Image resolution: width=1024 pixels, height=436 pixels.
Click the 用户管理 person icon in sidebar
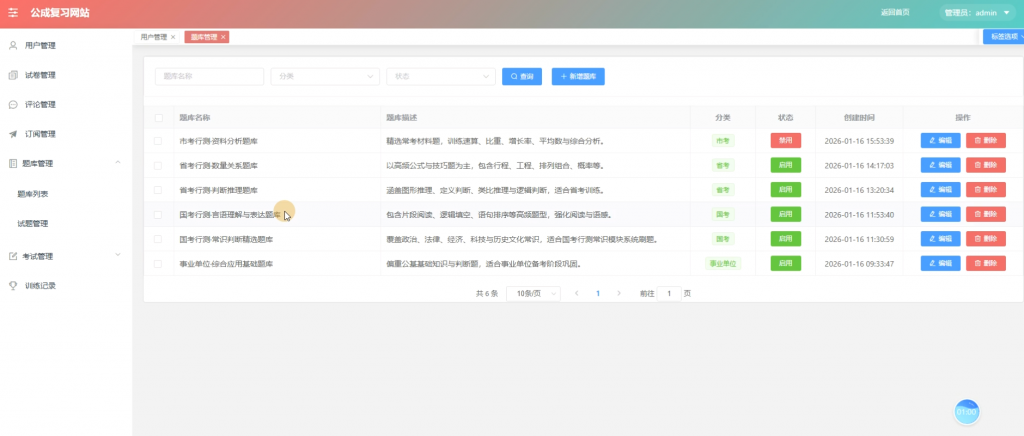pyautogui.click(x=12, y=46)
